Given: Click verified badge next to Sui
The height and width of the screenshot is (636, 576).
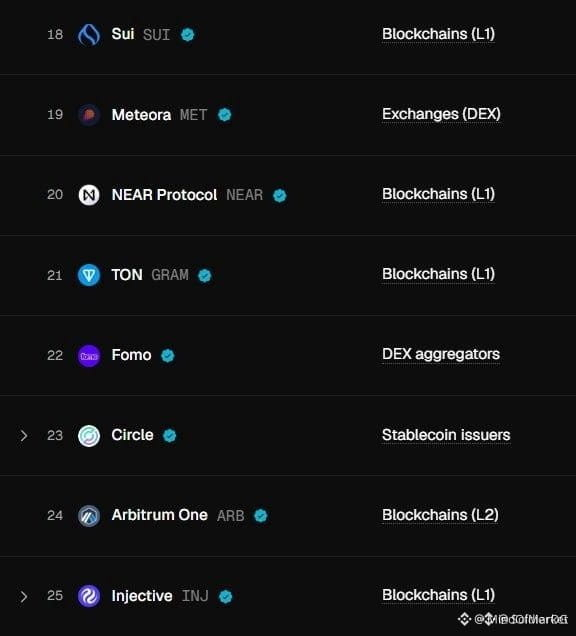Looking at the screenshot, I should click(187, 34).
